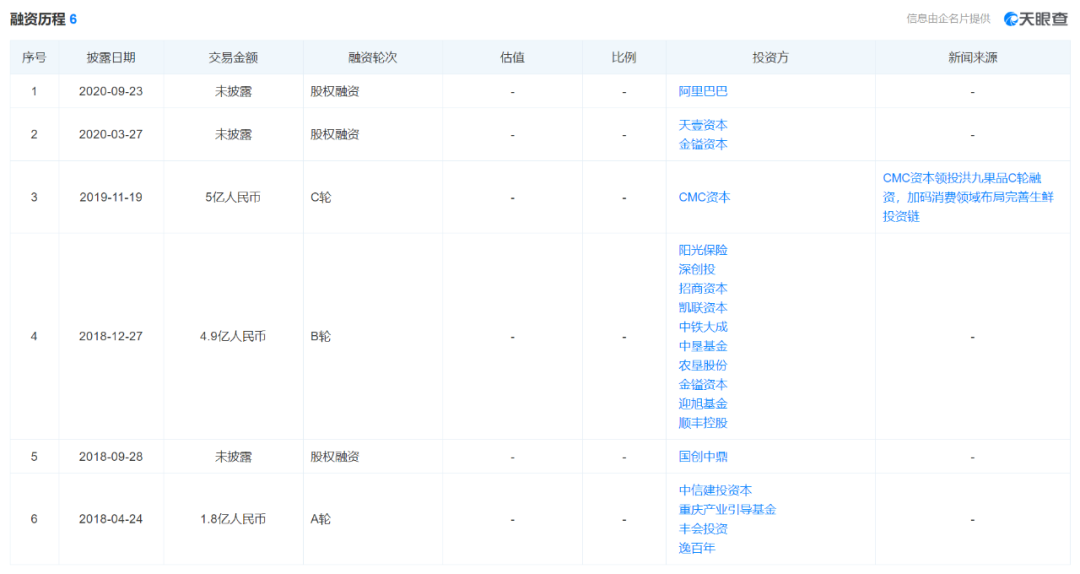Open the CMC资本领投洪九果品C轮融资 news link
The width and height of the screenshot is (1080, 574).
[968, 197]
